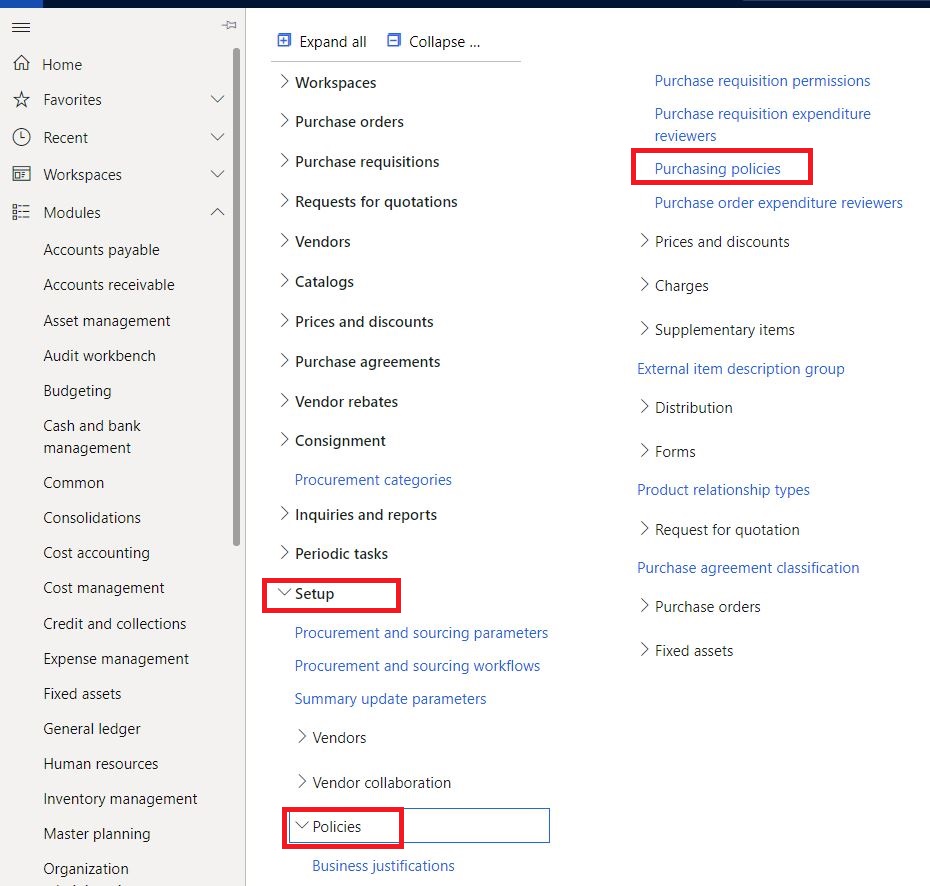Select the Human resources module
930x886 pixels.
tap(100, 763)
